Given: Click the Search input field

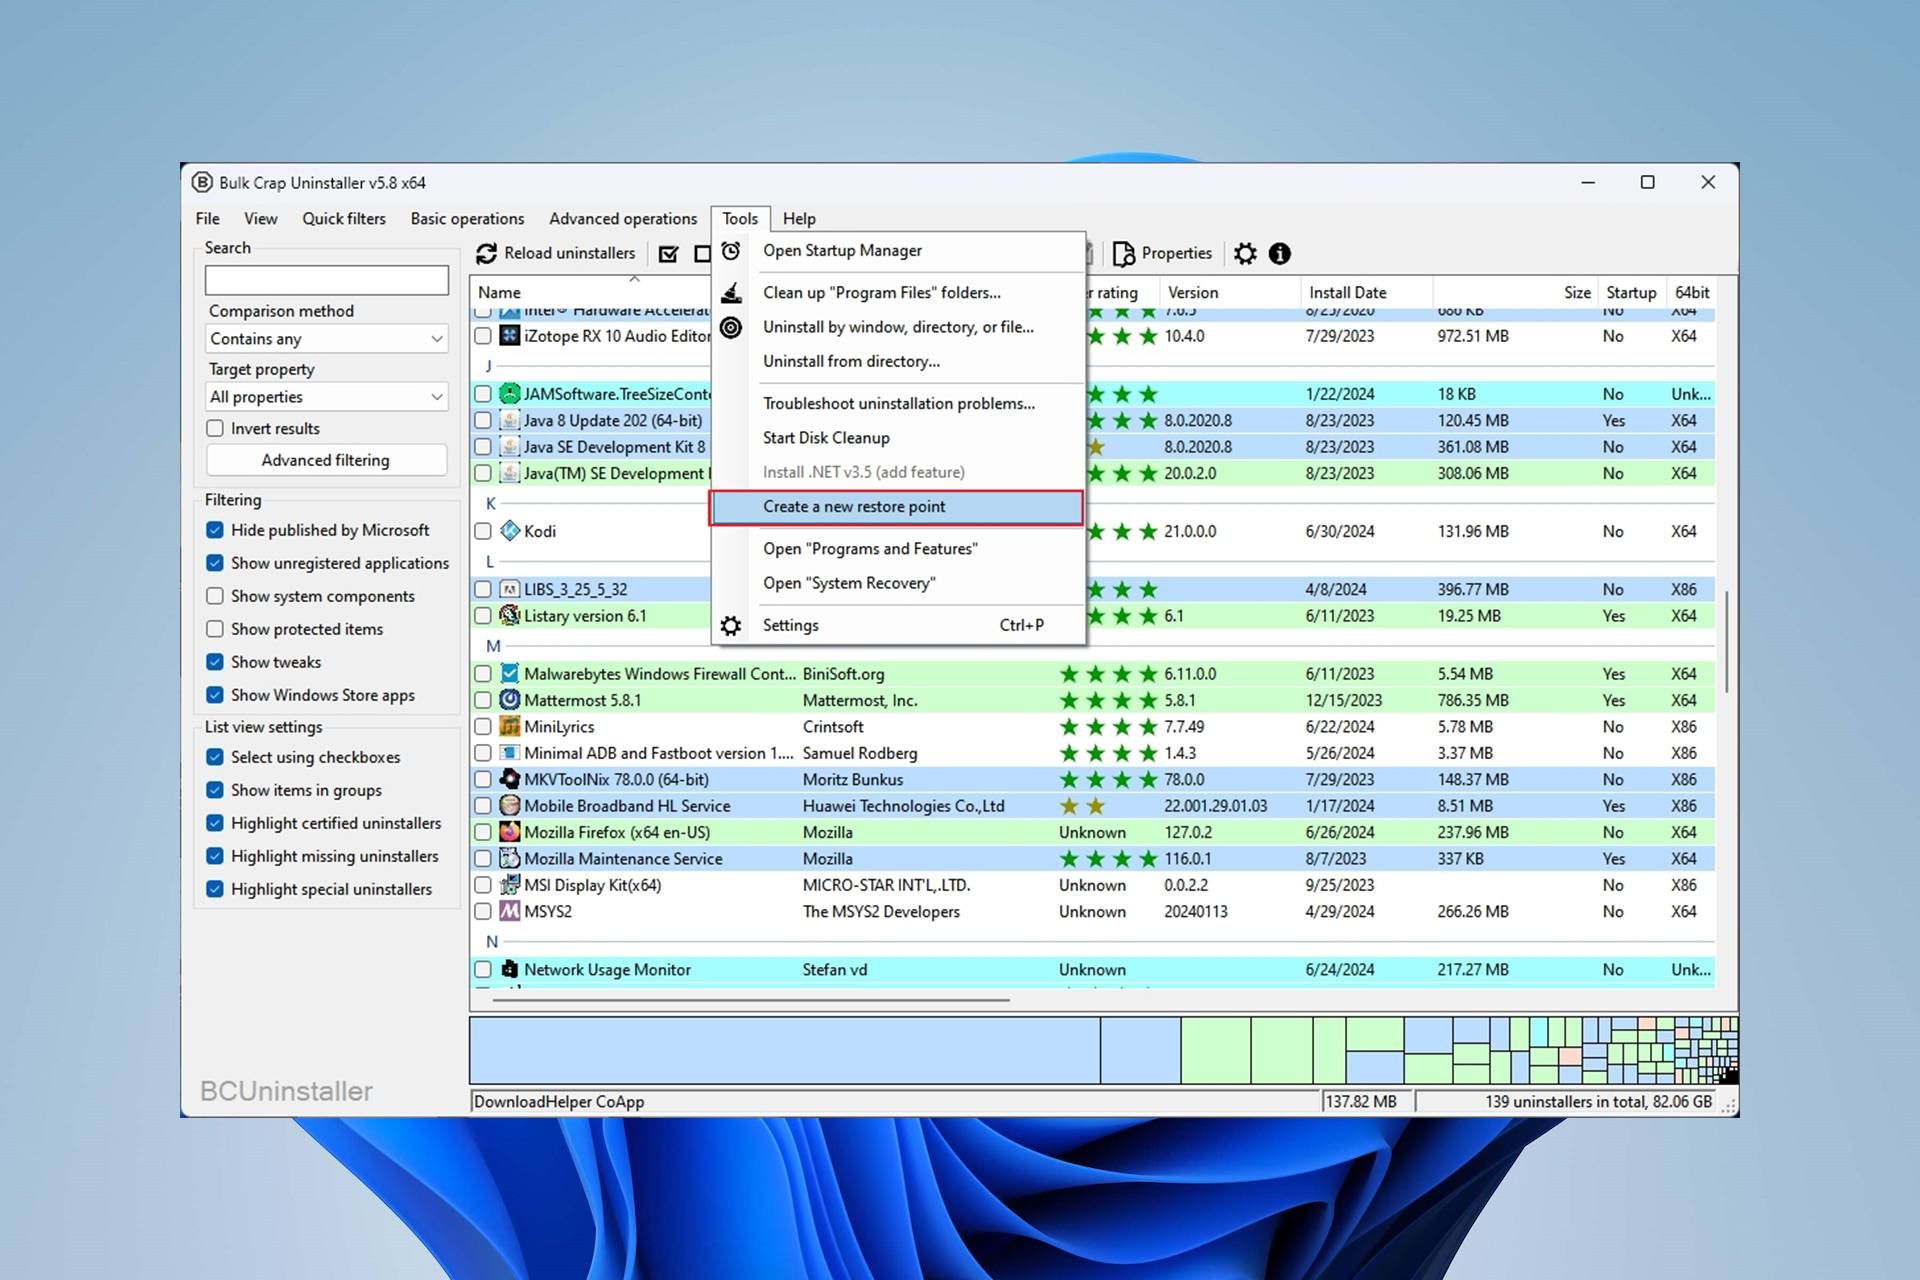Looking at the screenshot, I should coord(326,280).
